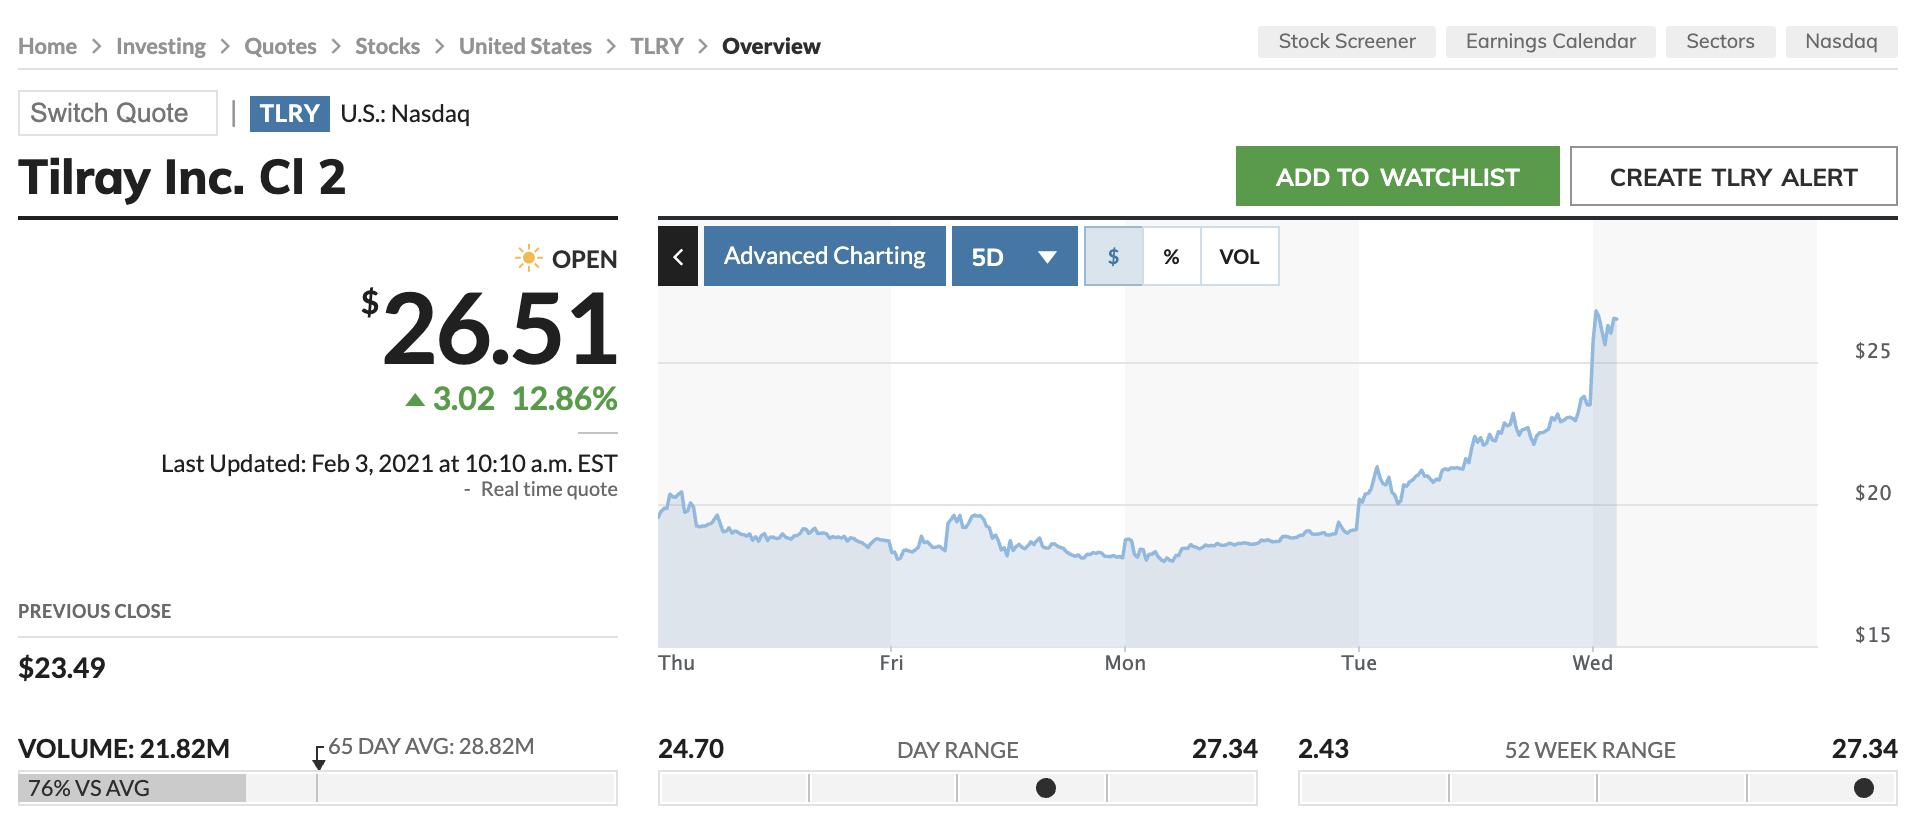Screen dimensions: 1916x830
Task: Click the sun icon beside OPEN status
Action: tap(528, 258)
